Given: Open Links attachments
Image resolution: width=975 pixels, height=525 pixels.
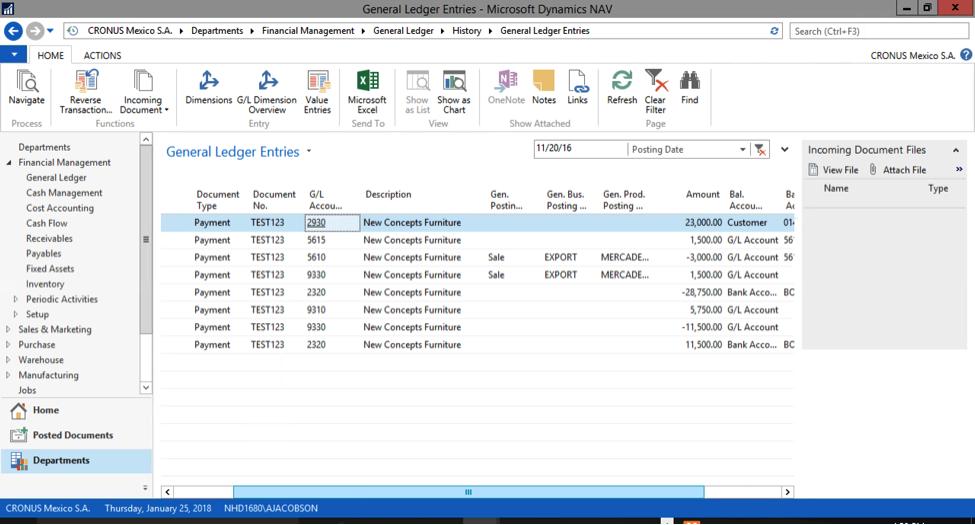Looking at the screenshot, I should [577, 87].
